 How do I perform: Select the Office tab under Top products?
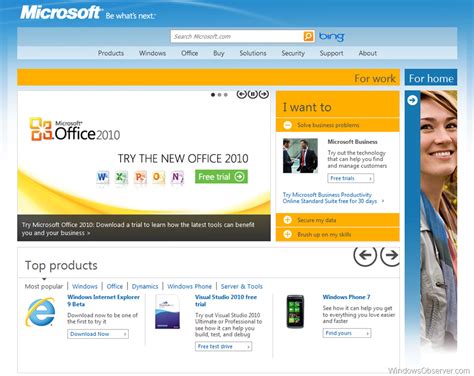coord(115,286)
